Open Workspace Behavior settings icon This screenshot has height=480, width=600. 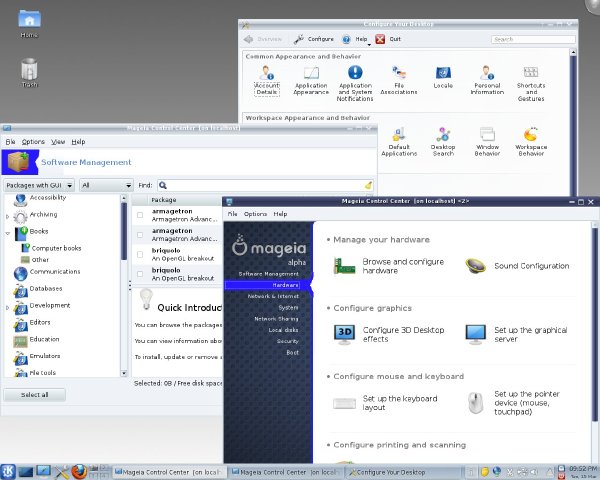[531, 142]
